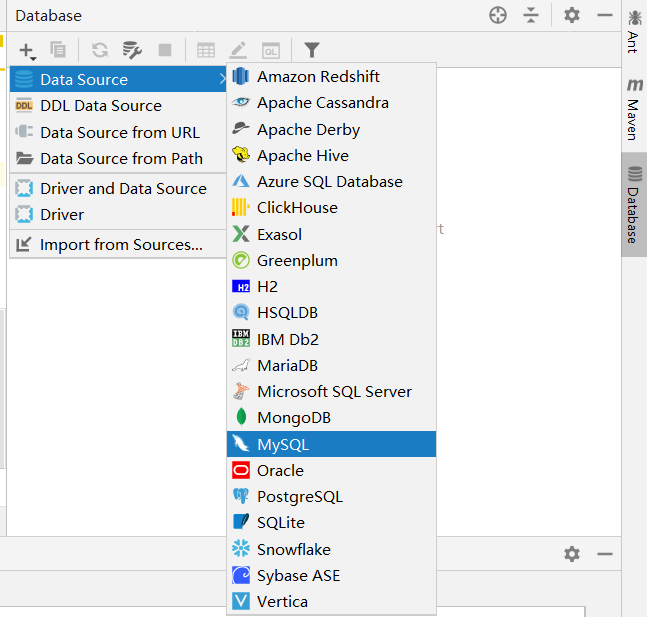Viewport: 648px width, 618px height.
Task: Select Exasol data source
Action: (x=331, y=234)
